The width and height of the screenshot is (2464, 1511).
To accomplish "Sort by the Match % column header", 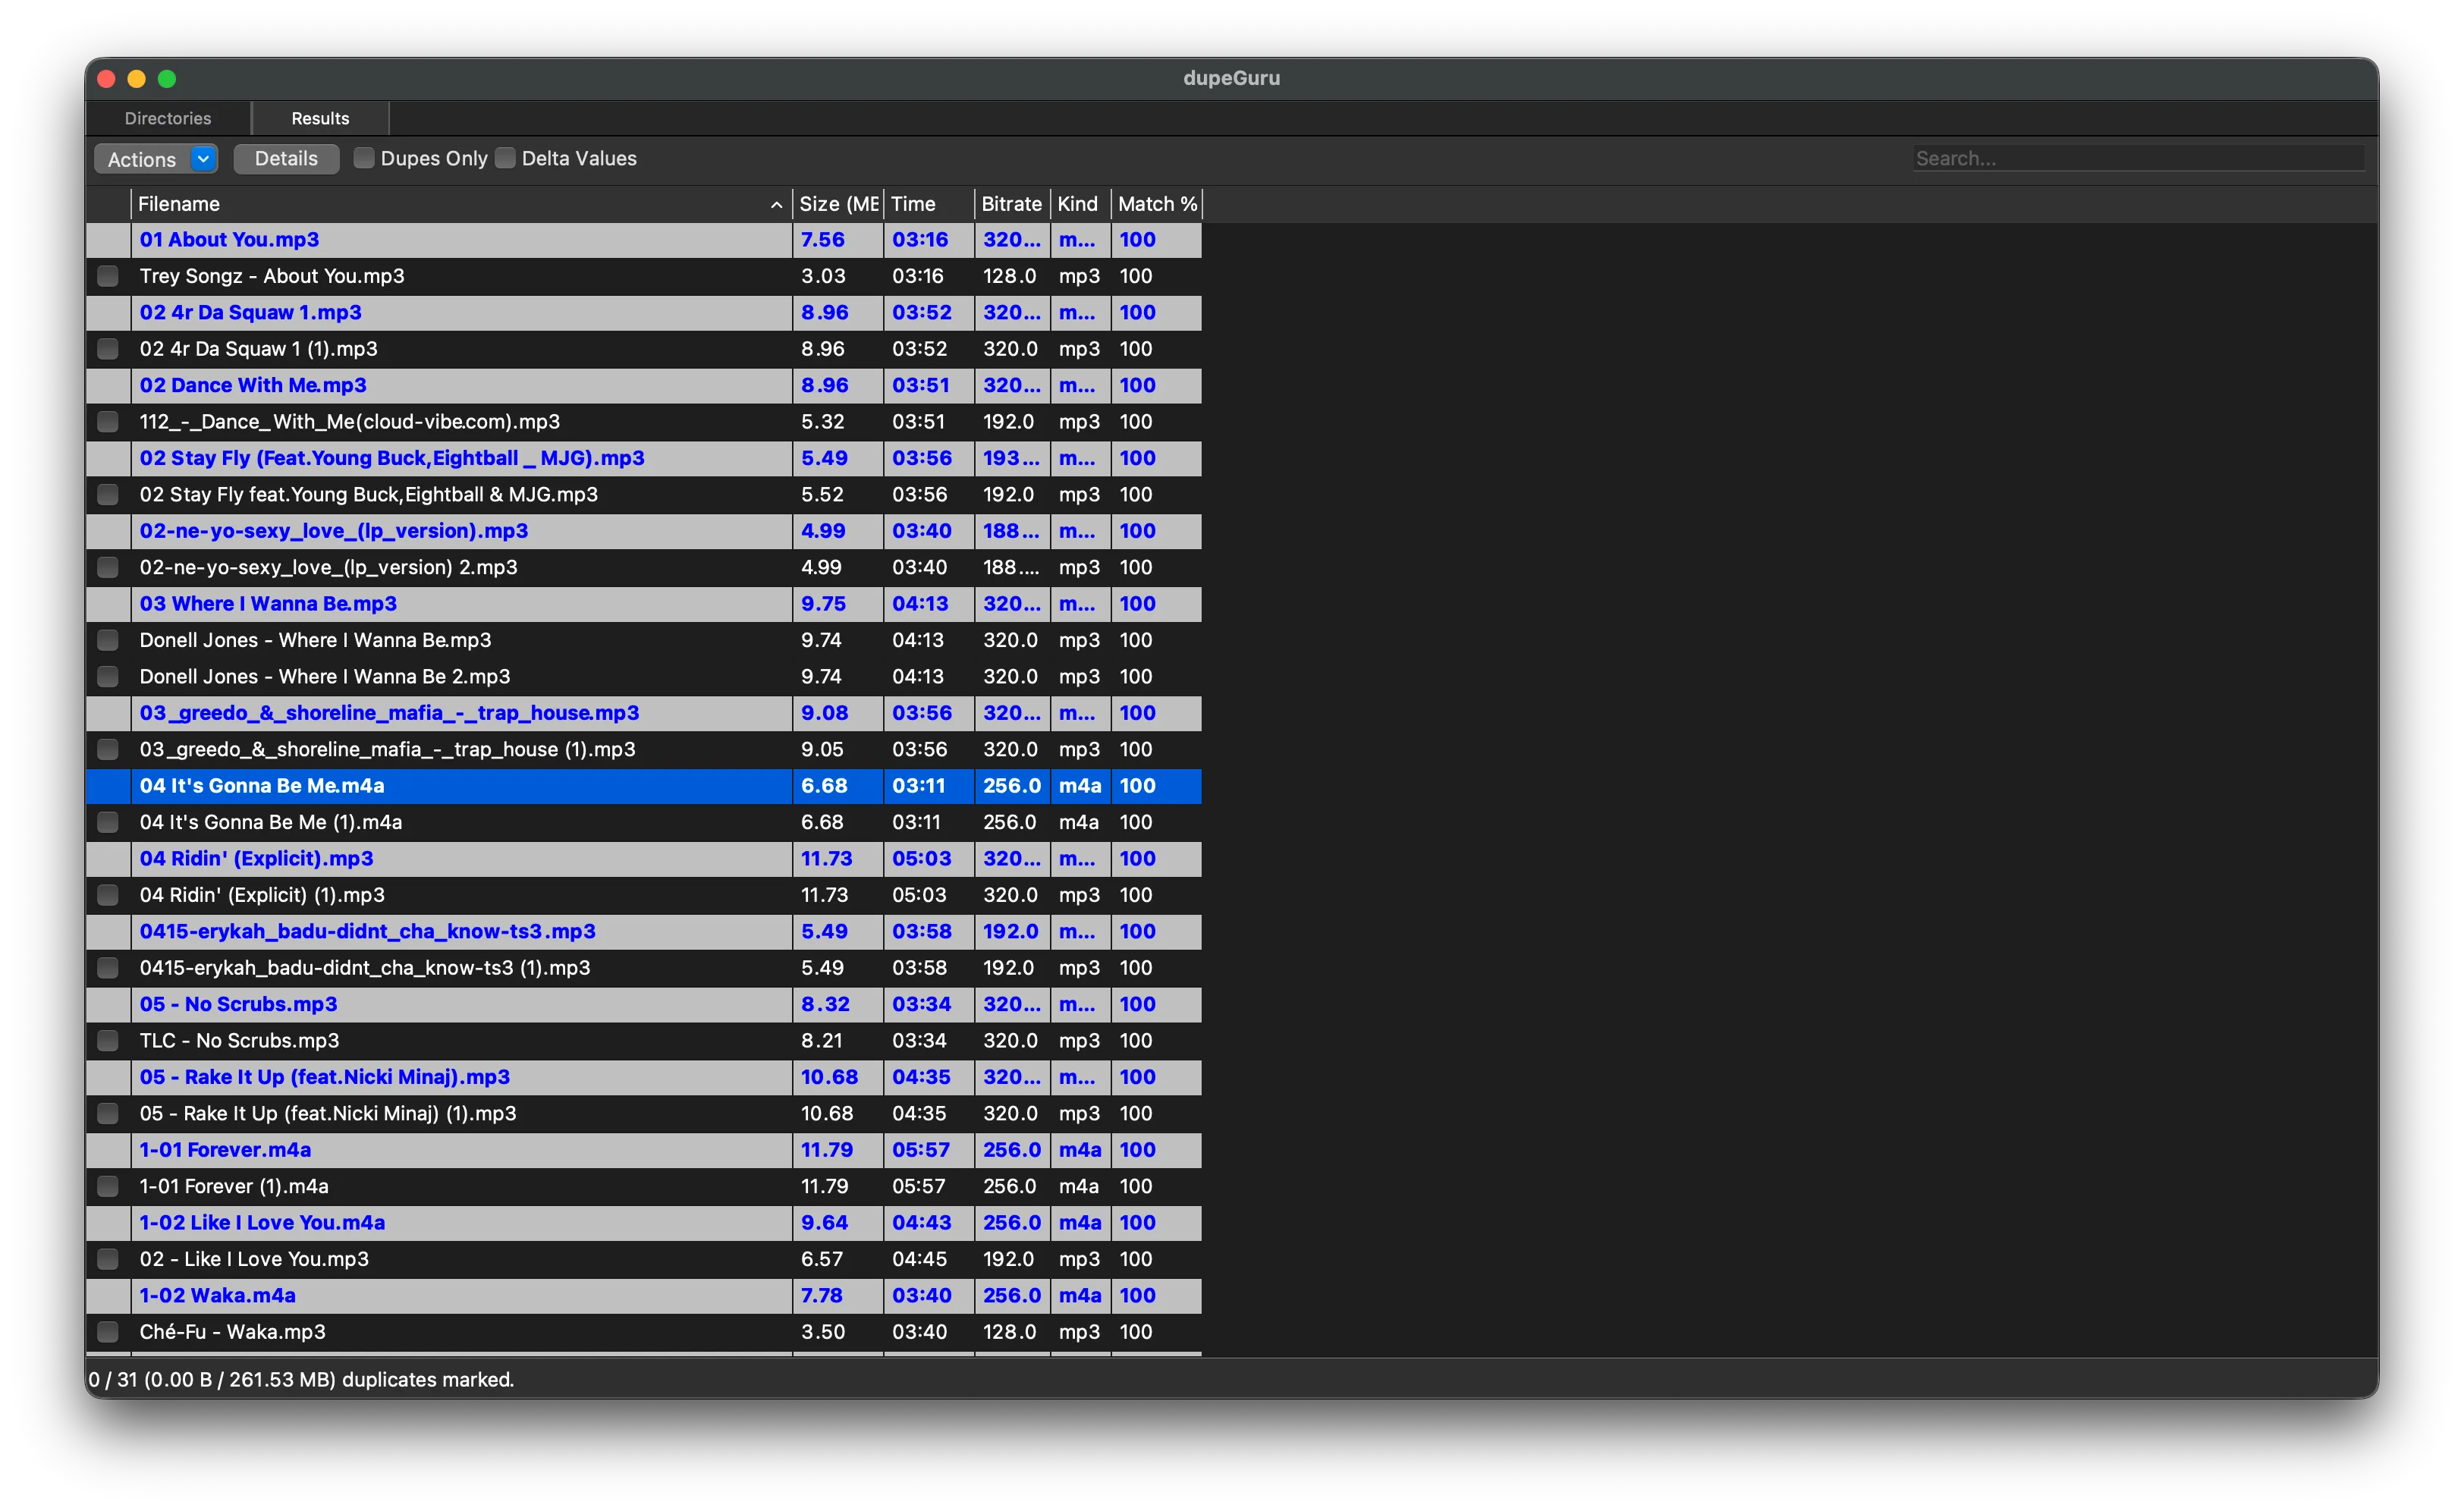I will point(1156,204).
